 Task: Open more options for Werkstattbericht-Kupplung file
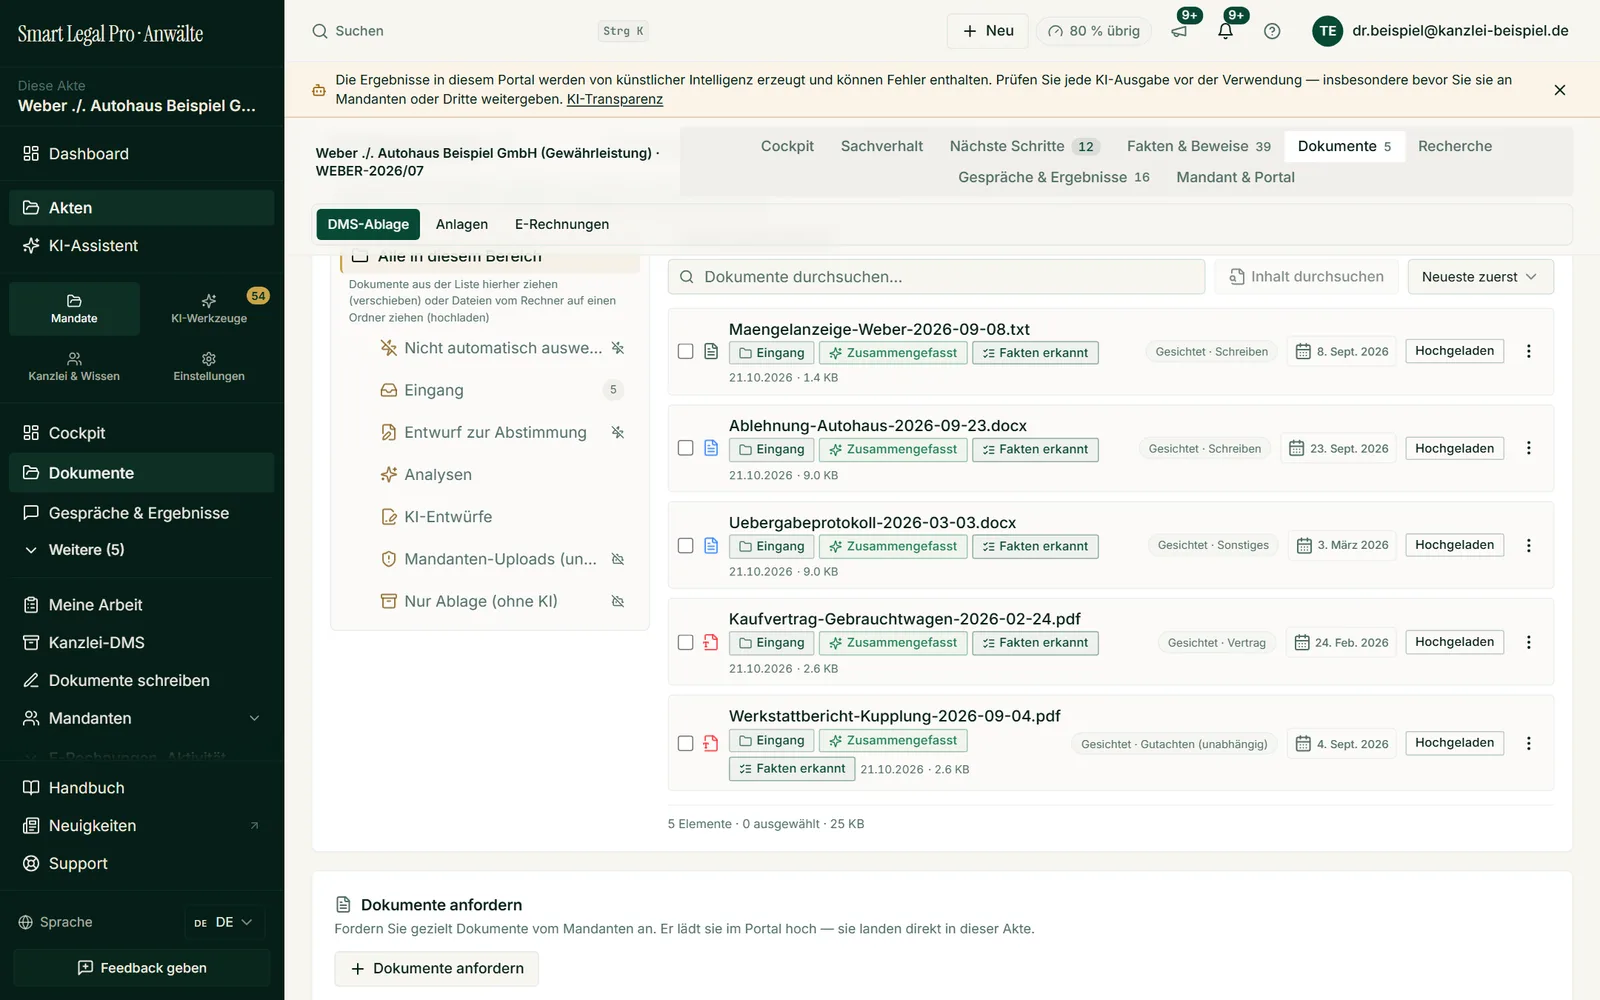tap(1528, 743)
